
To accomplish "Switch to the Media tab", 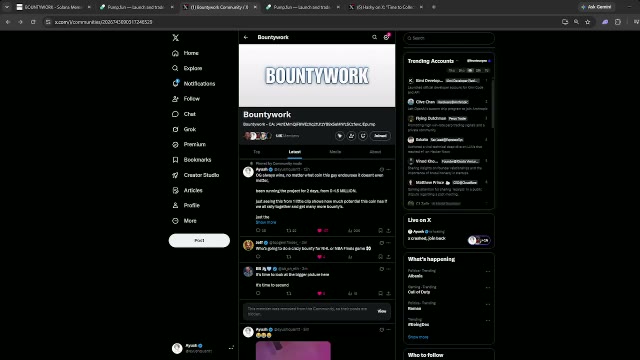I will point(335,152).
